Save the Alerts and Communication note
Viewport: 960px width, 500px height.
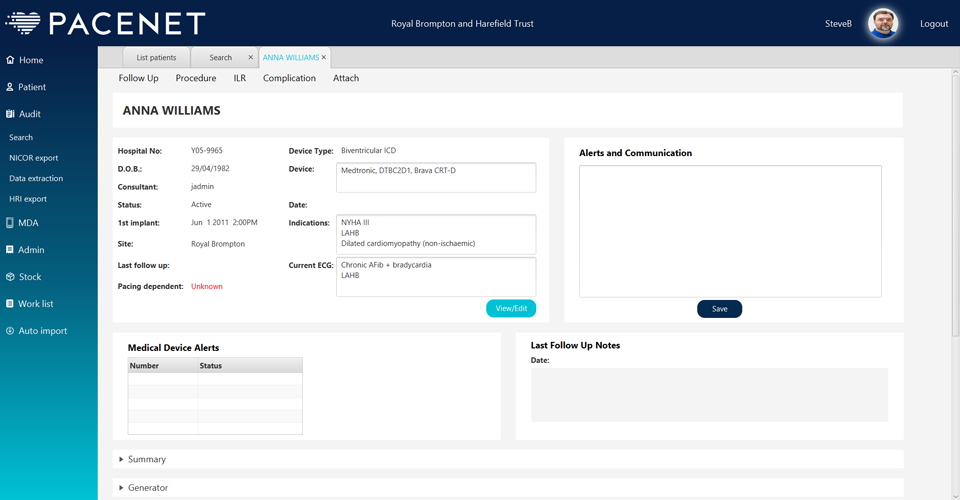(x=719, y=309)
